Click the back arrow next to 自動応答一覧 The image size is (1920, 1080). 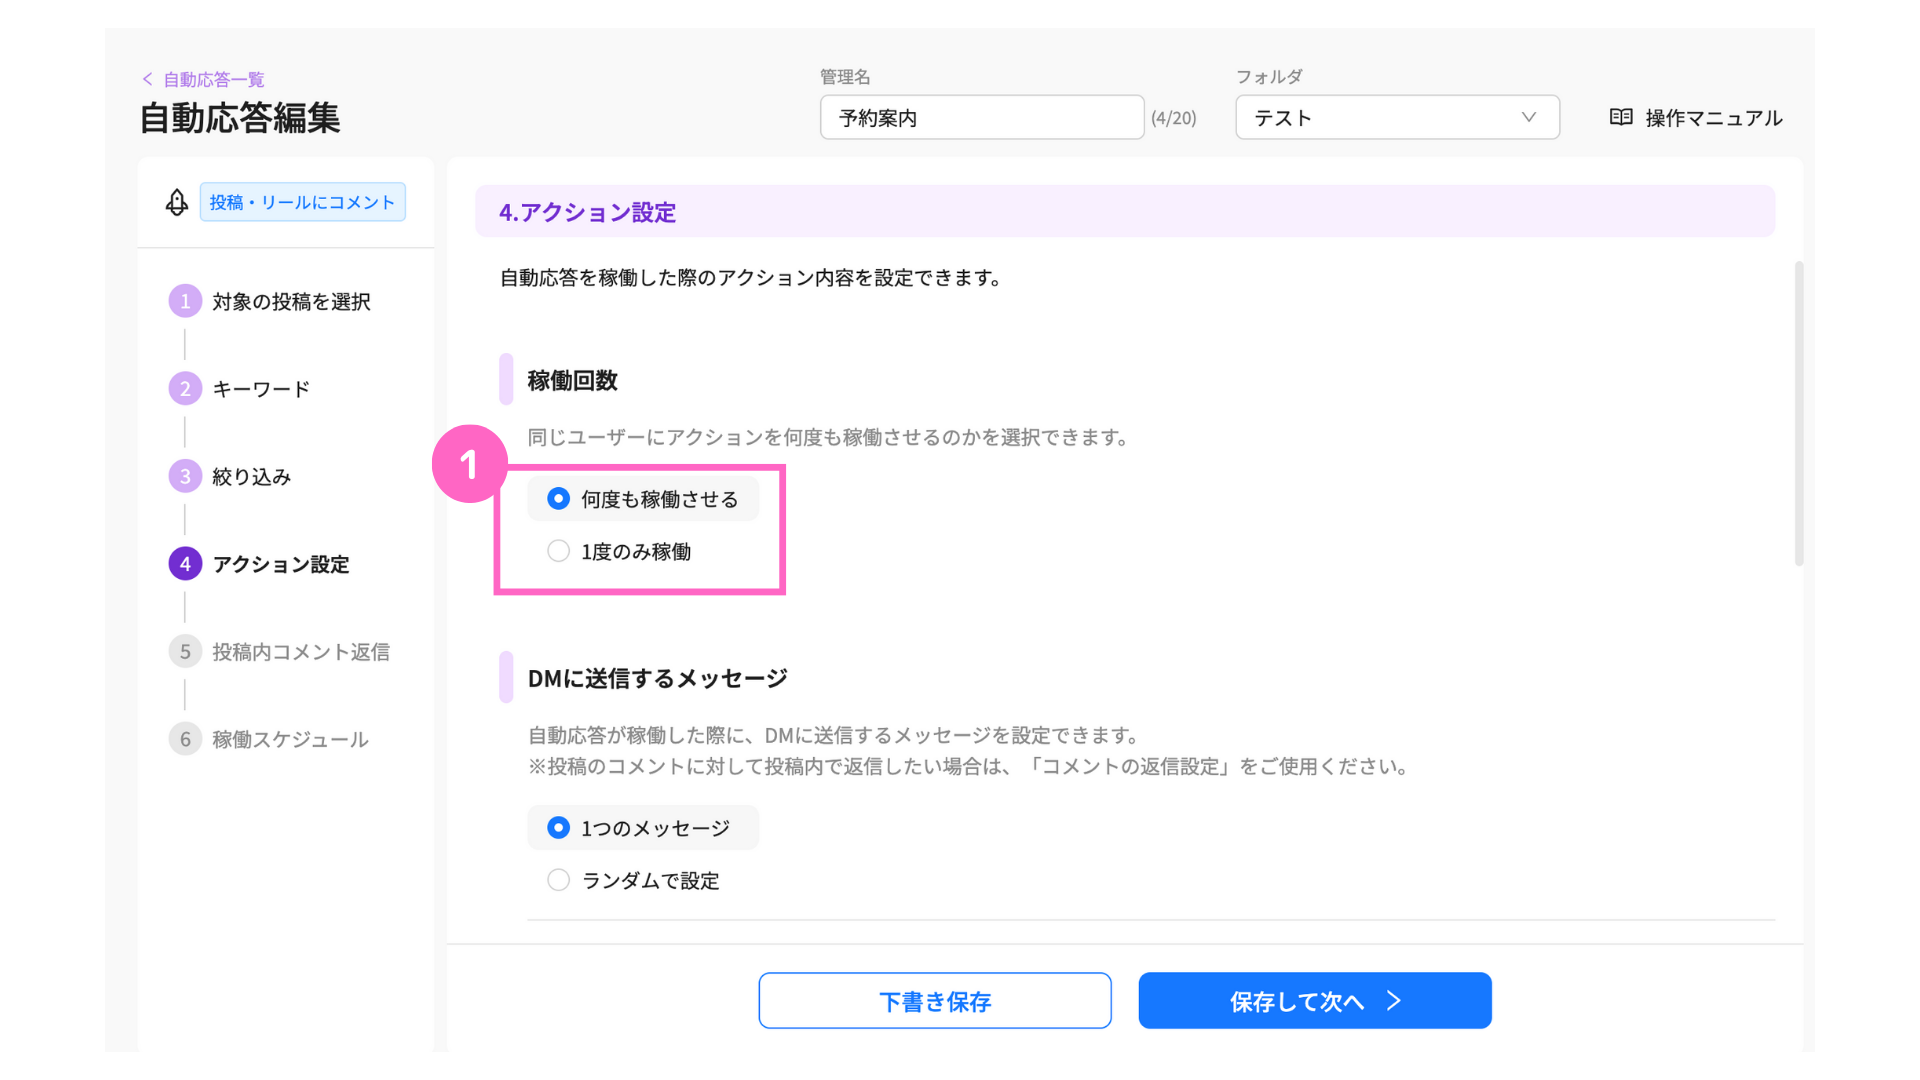coord(148,79)
